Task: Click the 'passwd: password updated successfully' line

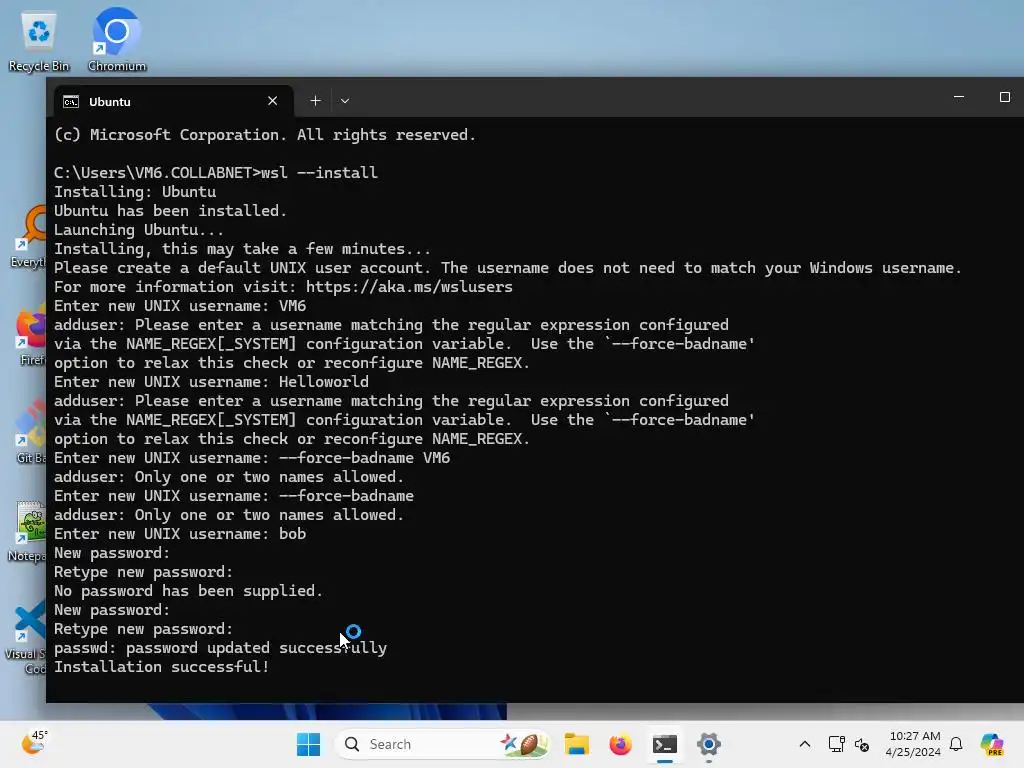Action: (x=220, y=648)
